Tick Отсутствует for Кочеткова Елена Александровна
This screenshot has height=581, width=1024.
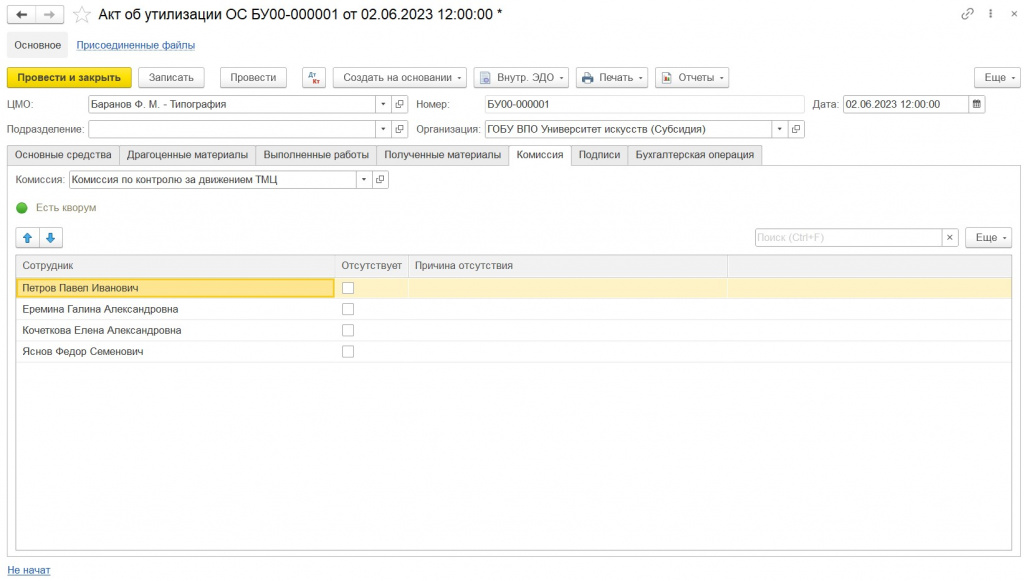click(348, 330)
